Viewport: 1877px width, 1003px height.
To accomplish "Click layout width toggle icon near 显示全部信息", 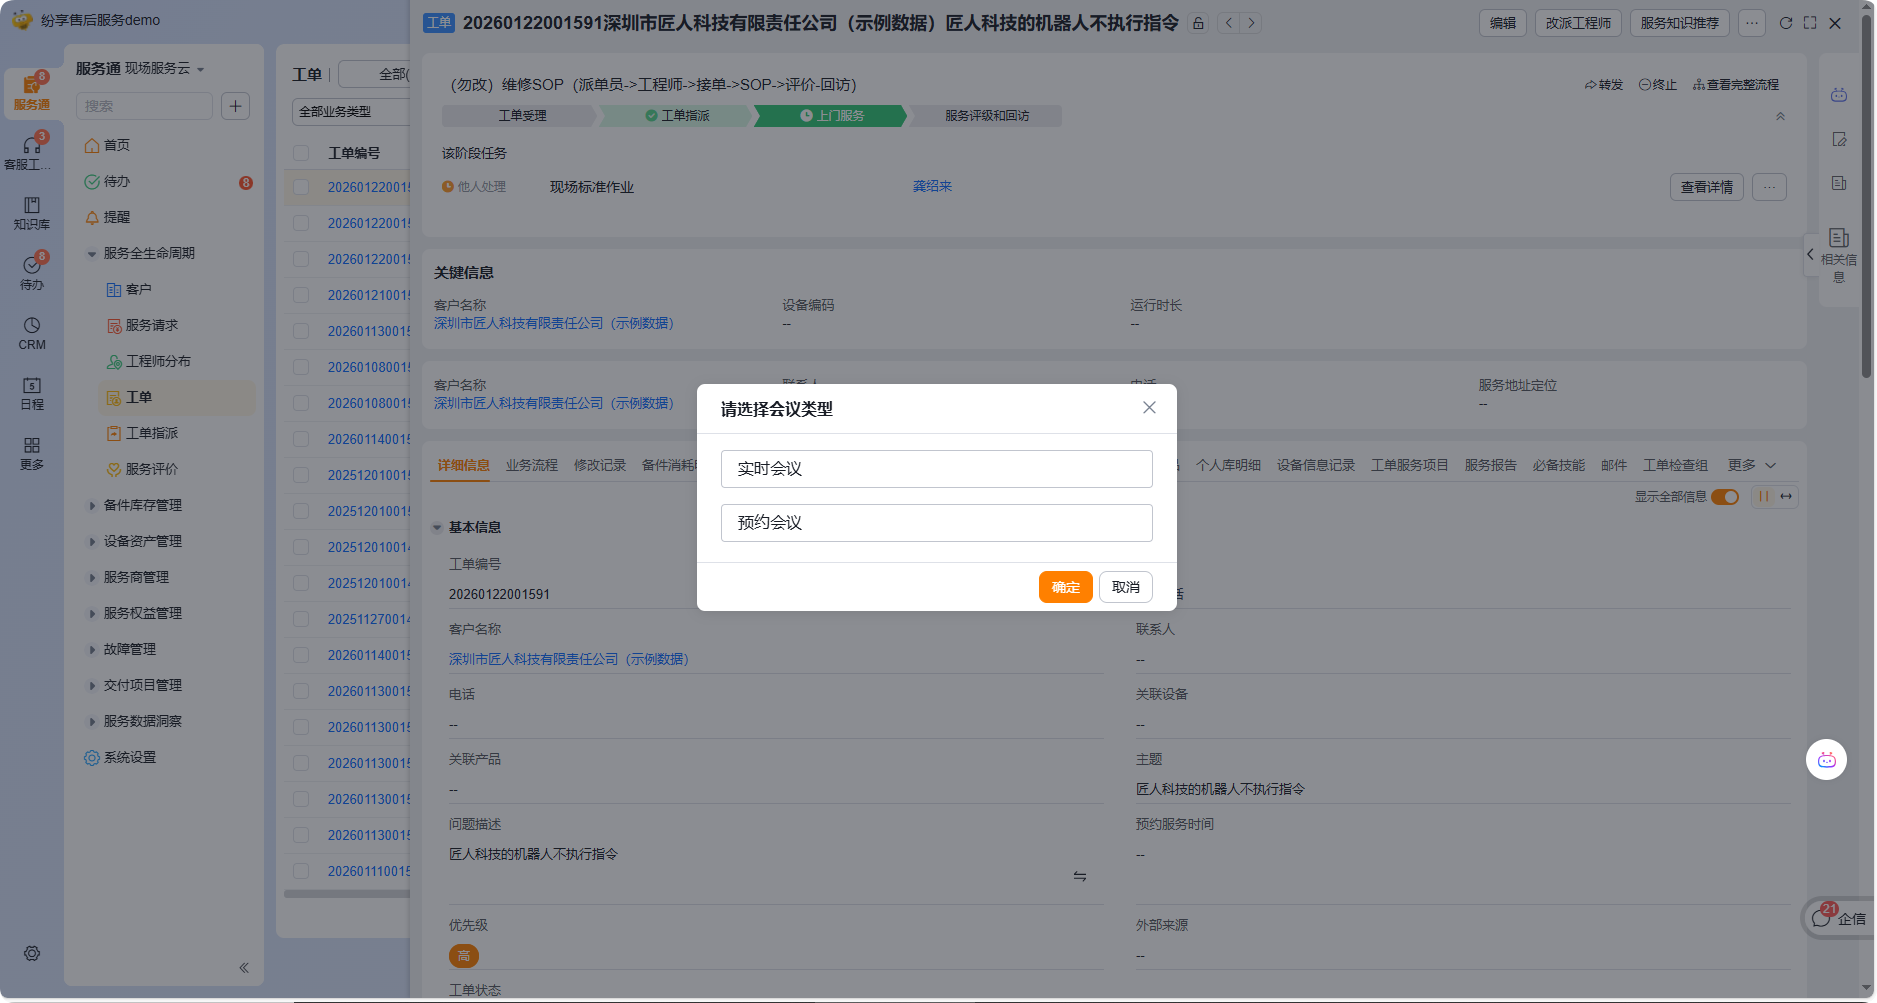I will (1786, 496).
